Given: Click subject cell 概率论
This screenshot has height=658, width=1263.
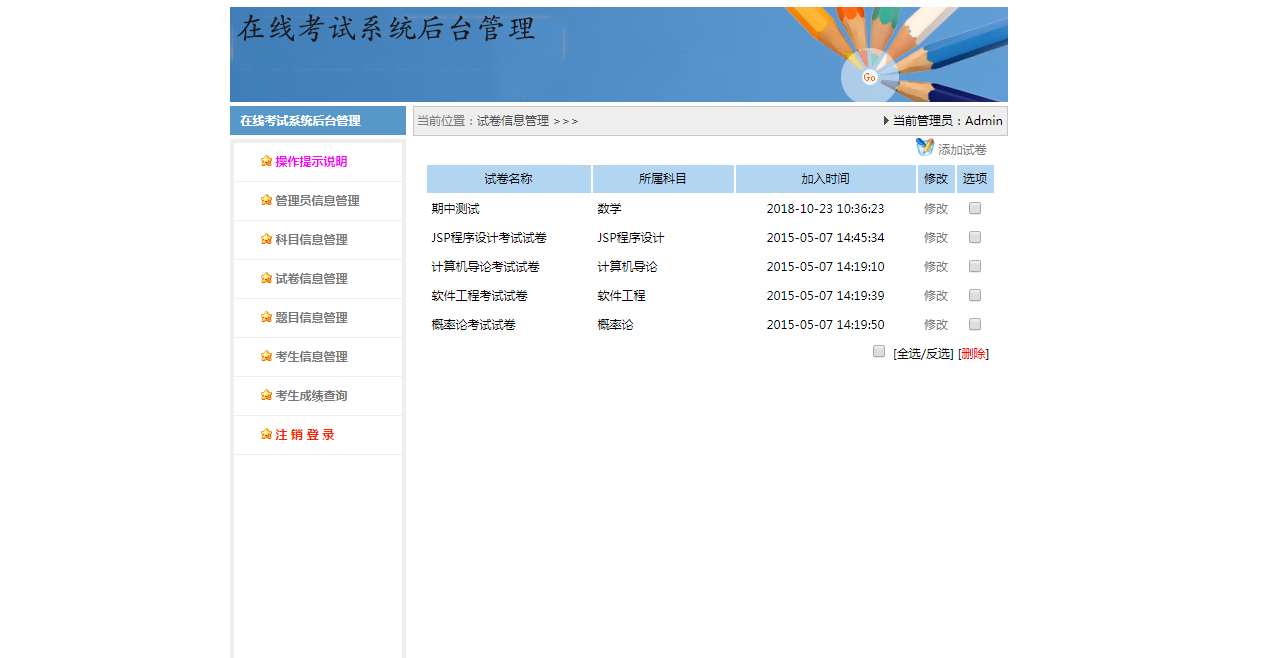Looking at the screenshot, I should point(615,325).
